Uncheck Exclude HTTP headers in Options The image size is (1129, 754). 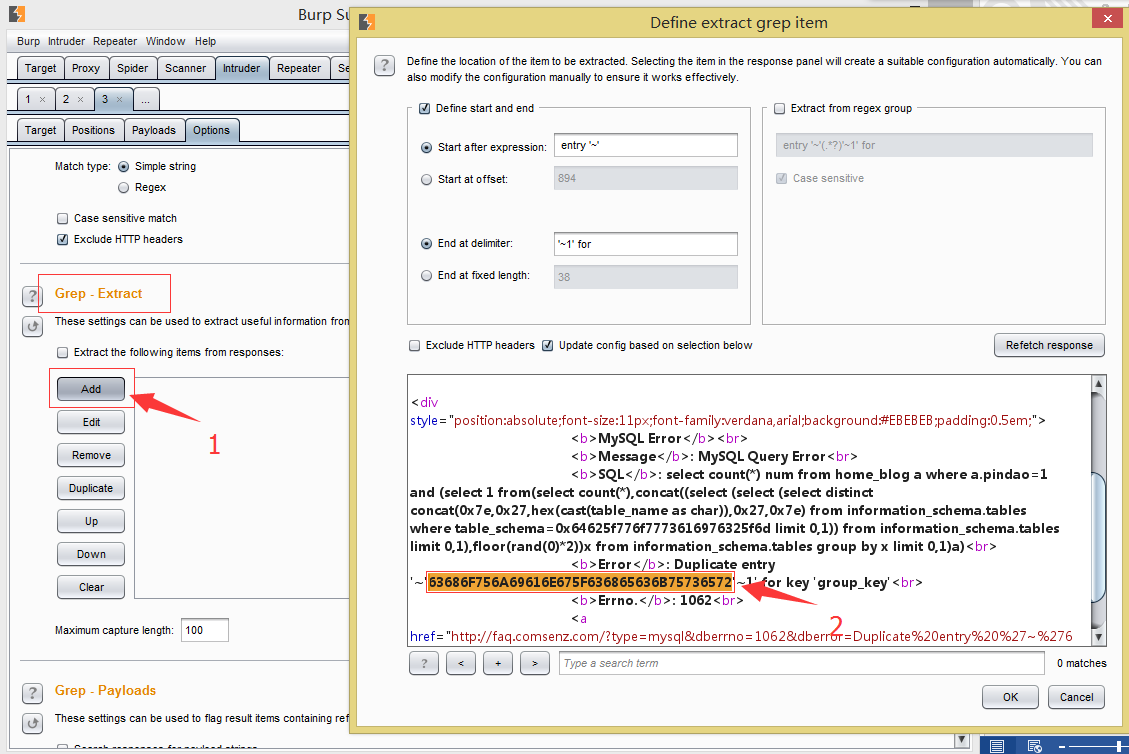point(63,239)
